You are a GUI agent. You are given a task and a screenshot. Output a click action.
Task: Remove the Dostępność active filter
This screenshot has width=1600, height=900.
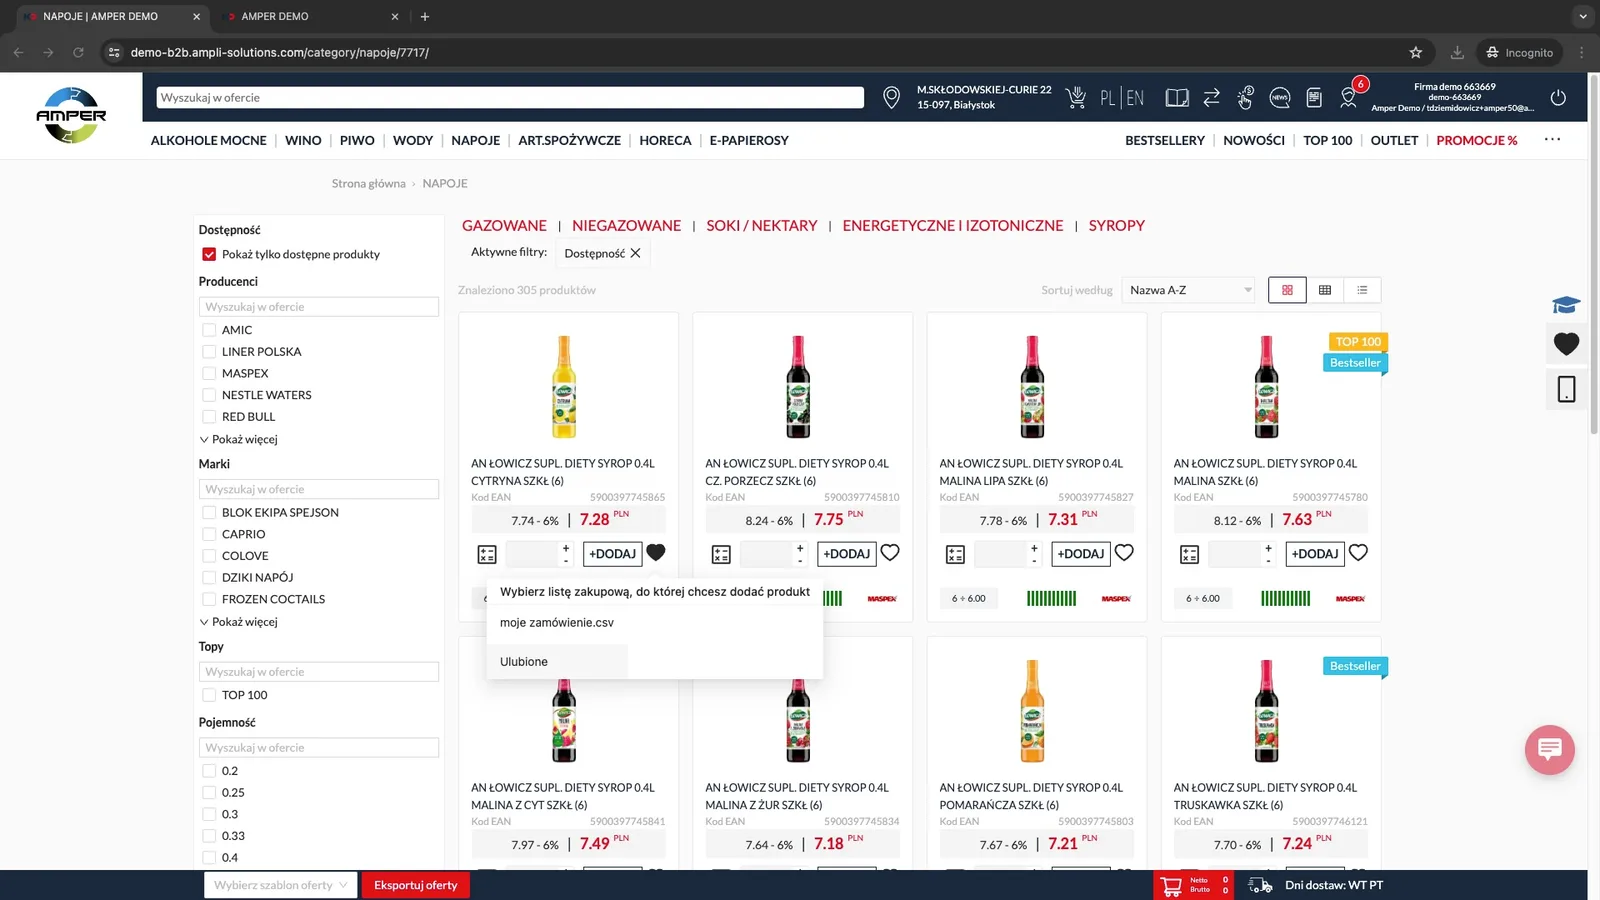coord(635,253)
